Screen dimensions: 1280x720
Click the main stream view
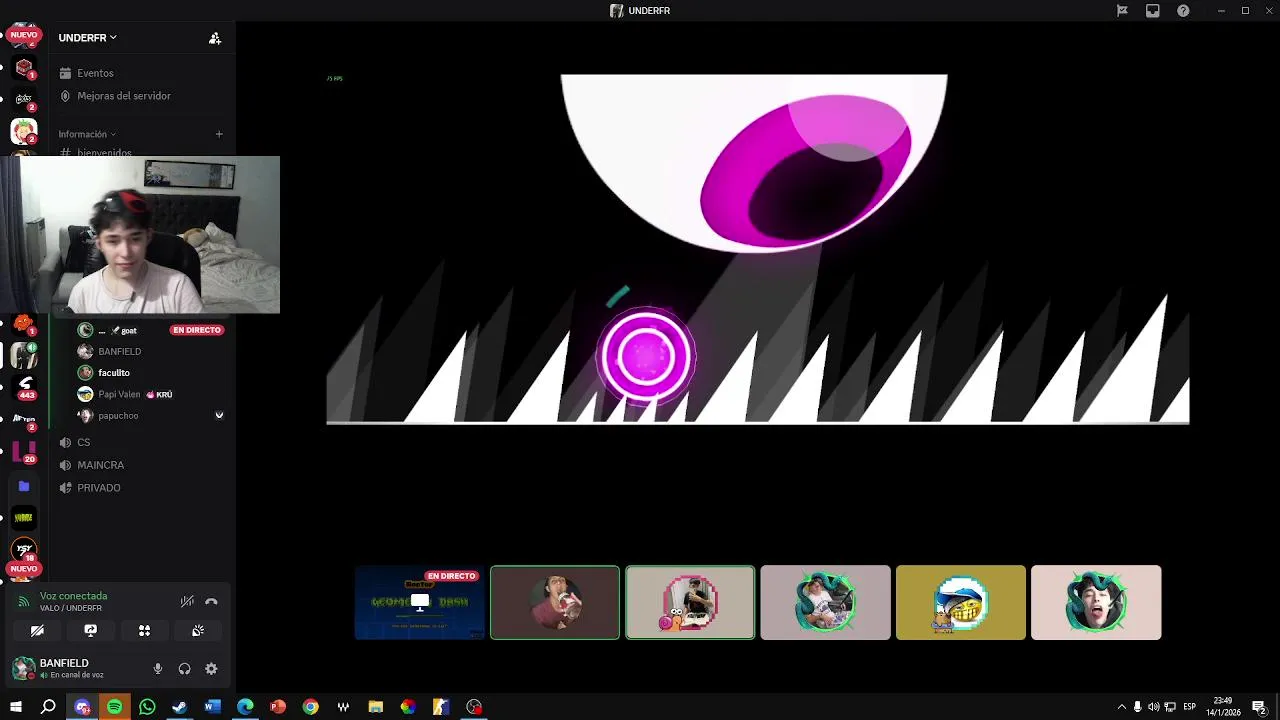pos(758,249)
